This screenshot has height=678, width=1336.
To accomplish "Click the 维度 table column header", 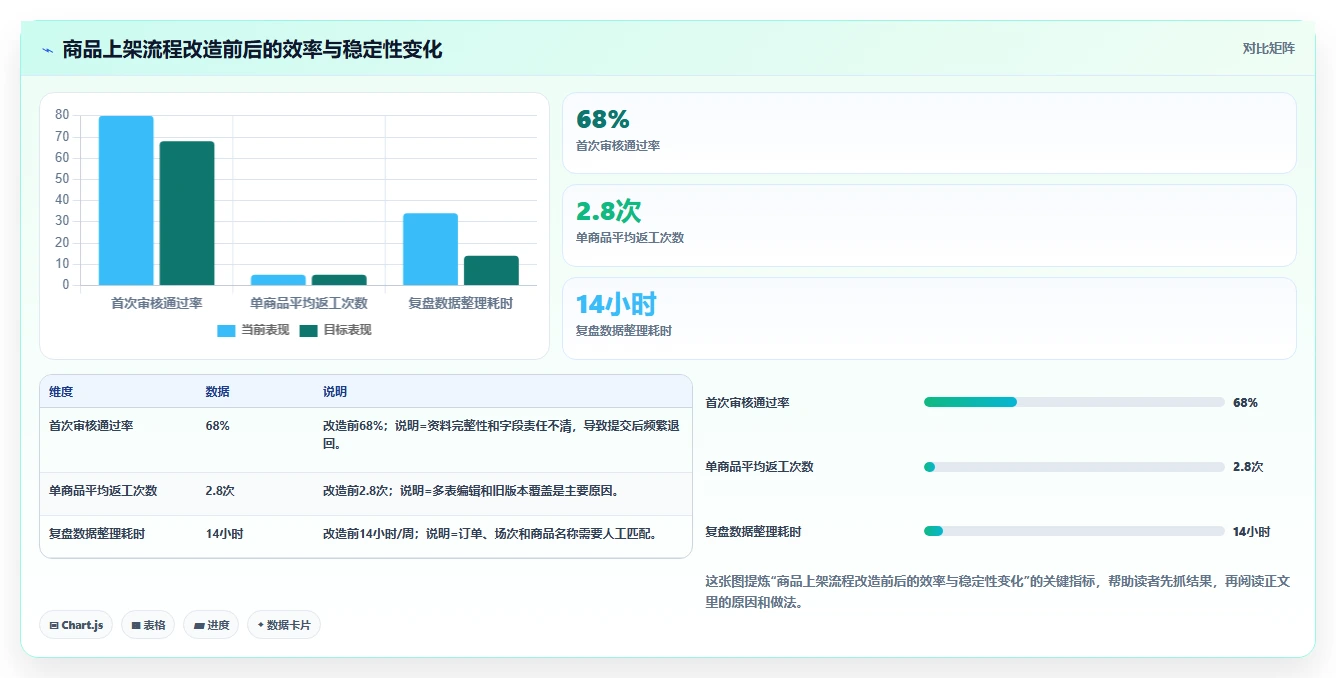I will point(61,392).
